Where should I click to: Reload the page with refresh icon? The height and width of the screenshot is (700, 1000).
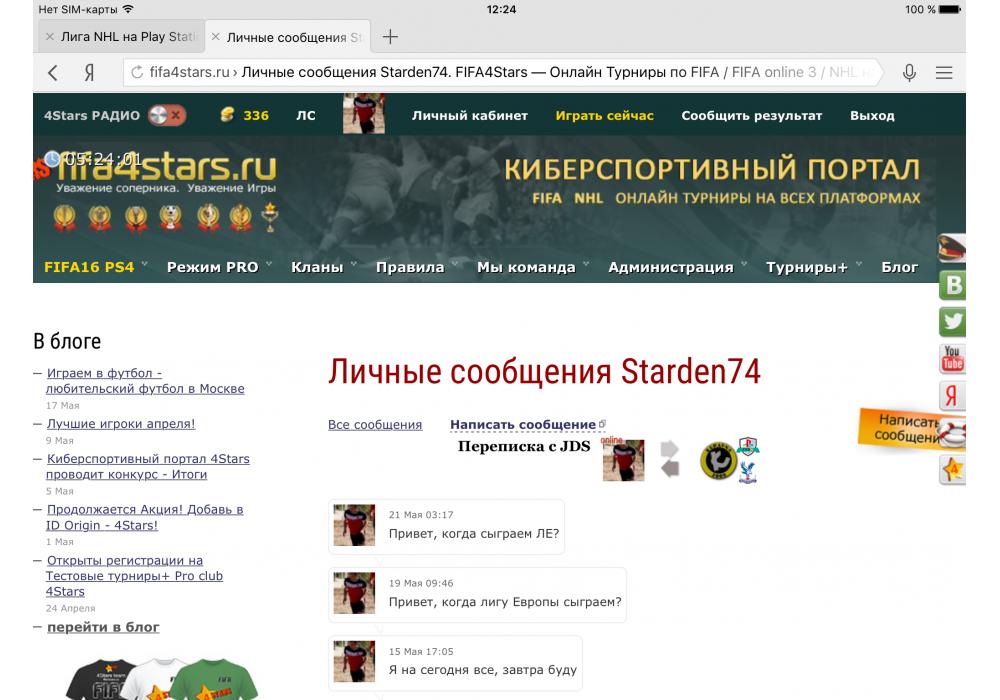(137, 72)
